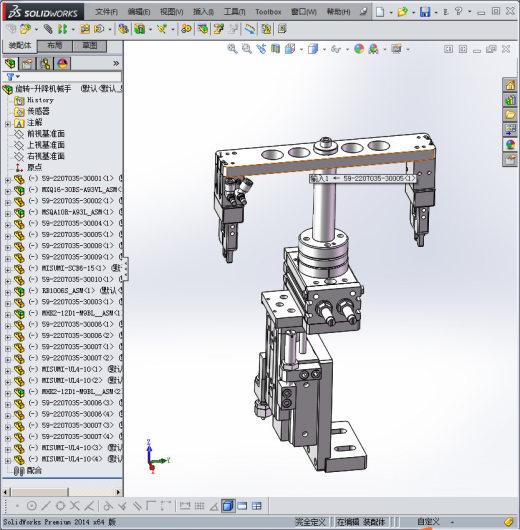Open the 帮助(H) menu
The height and width of the screenshot is (530, 520).
338,12
